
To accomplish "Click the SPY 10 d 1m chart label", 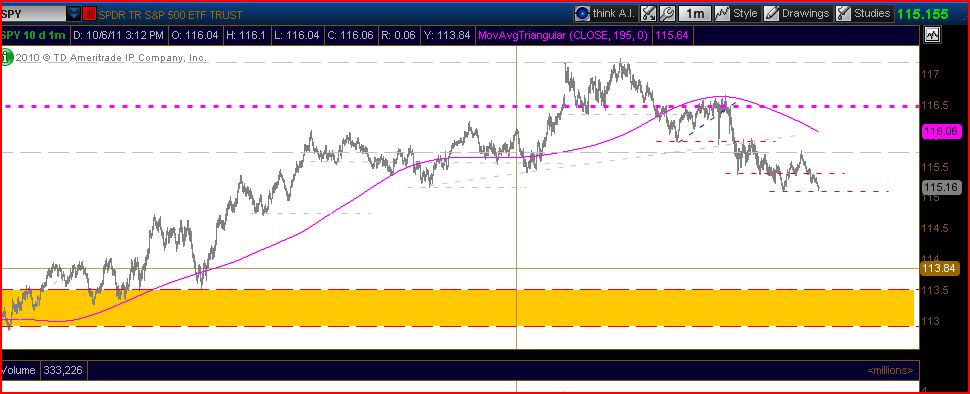I will coord(34,35).
